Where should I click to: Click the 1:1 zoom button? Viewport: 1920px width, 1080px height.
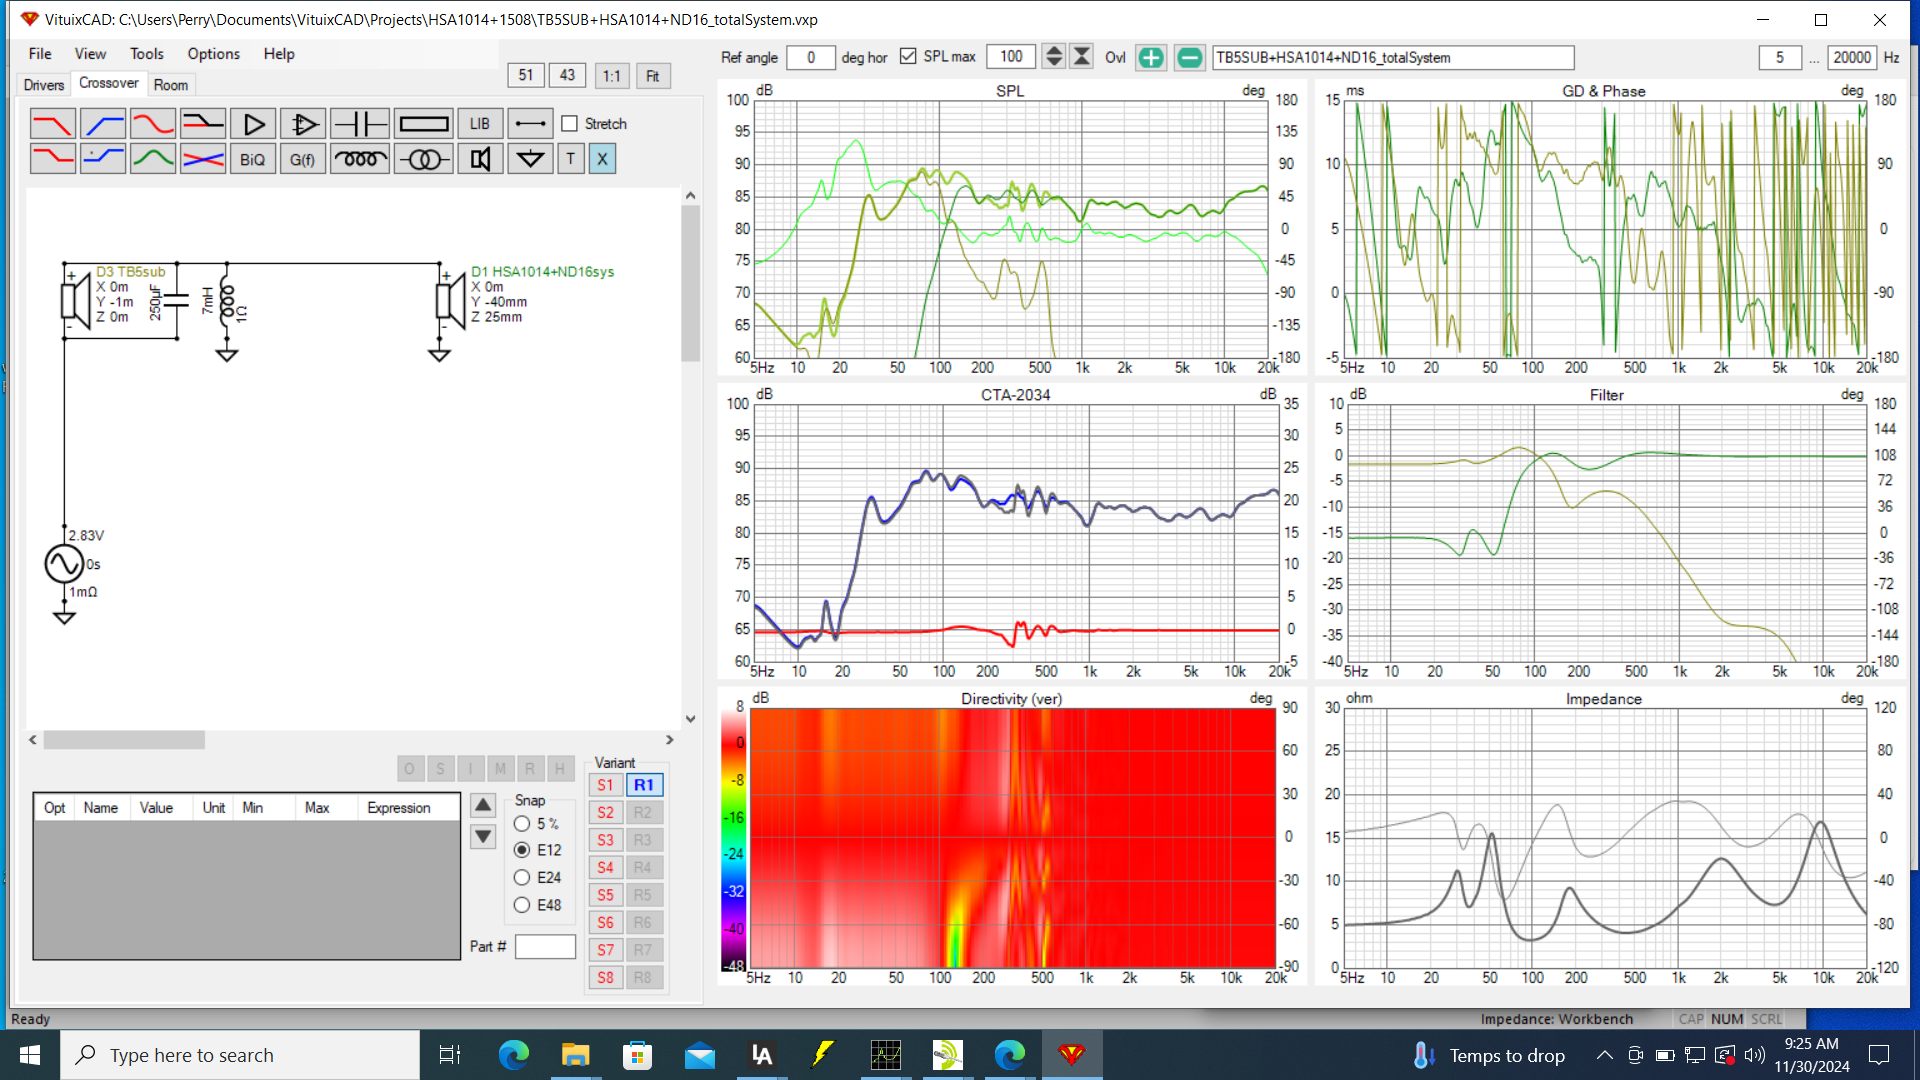[612, 75]
